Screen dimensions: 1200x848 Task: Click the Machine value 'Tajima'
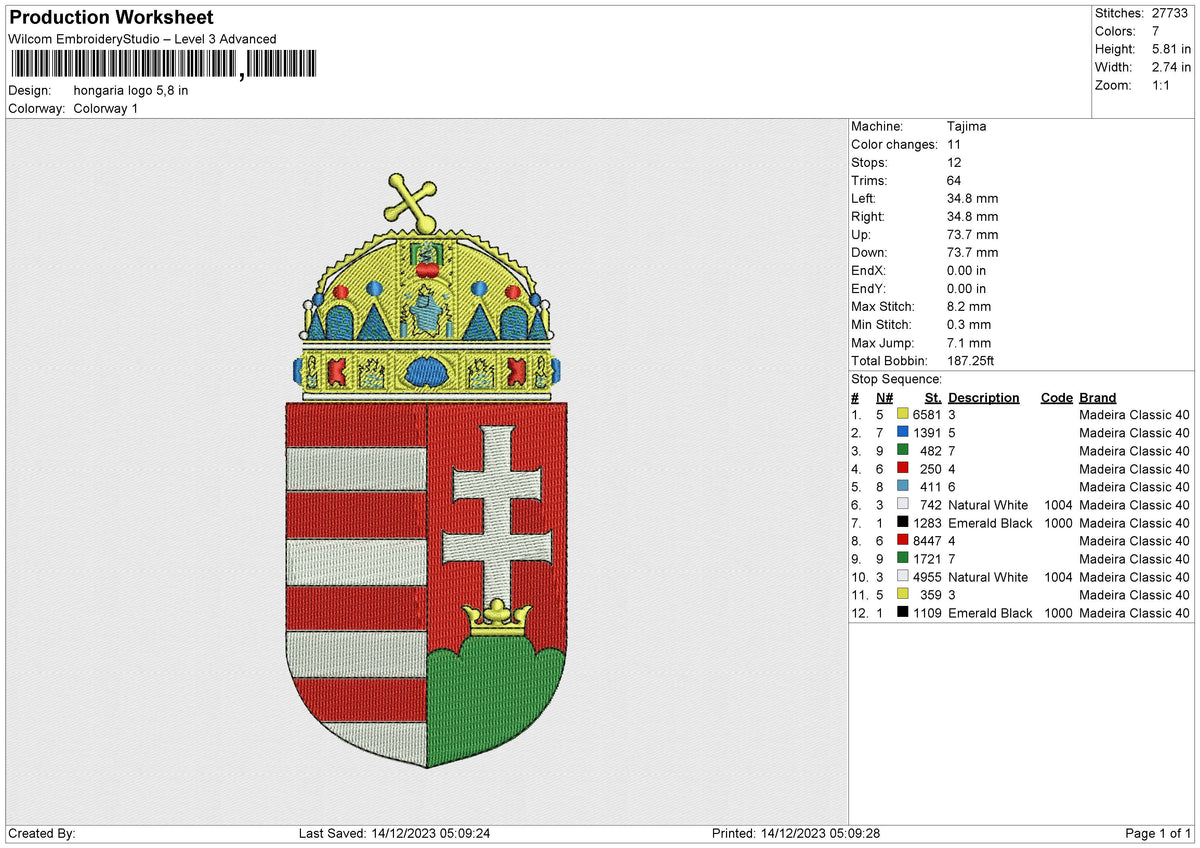(x=967, y=127)
